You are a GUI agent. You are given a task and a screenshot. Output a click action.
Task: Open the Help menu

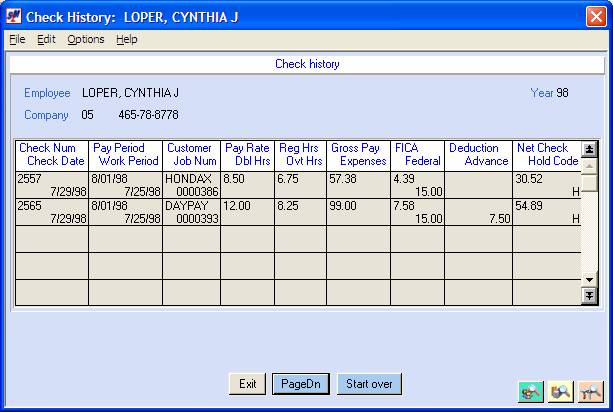coord(127,39)
